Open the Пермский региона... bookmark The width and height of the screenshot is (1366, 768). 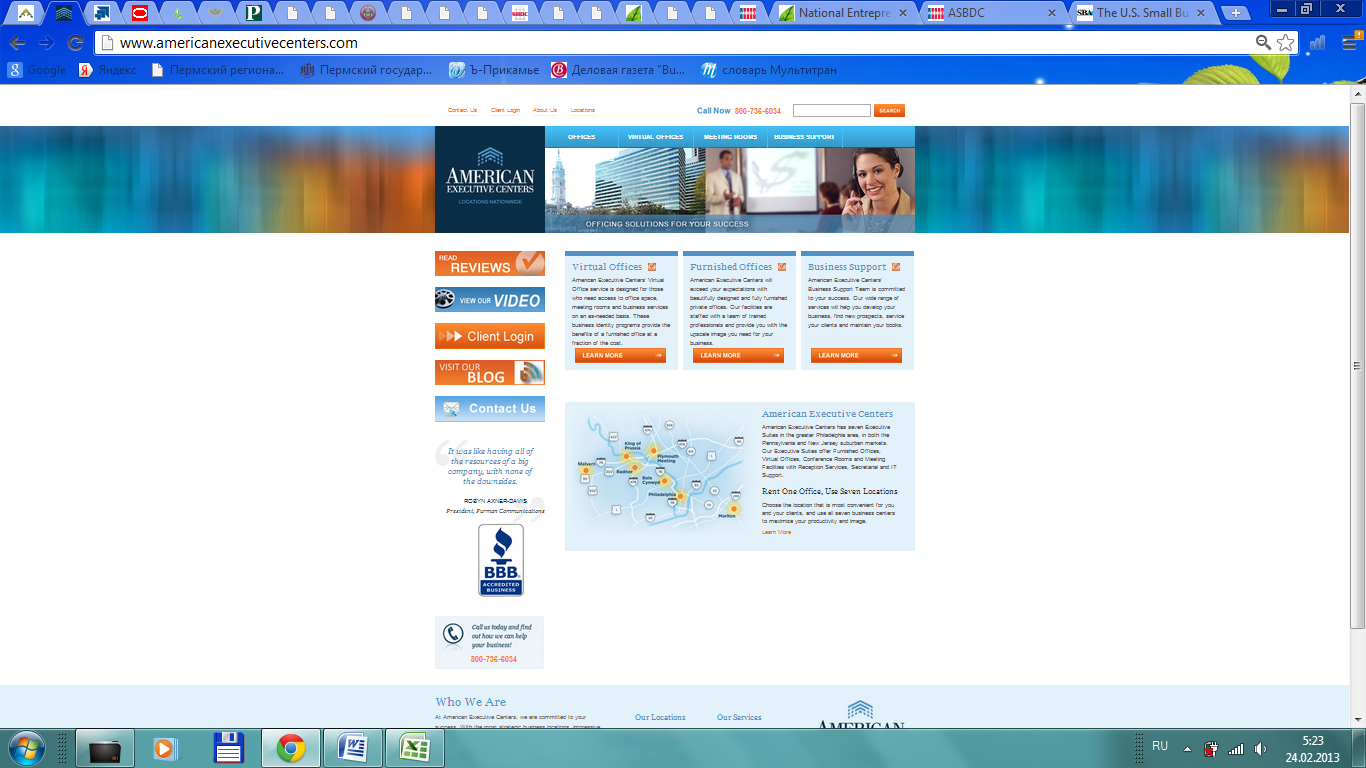click(217, 70)
